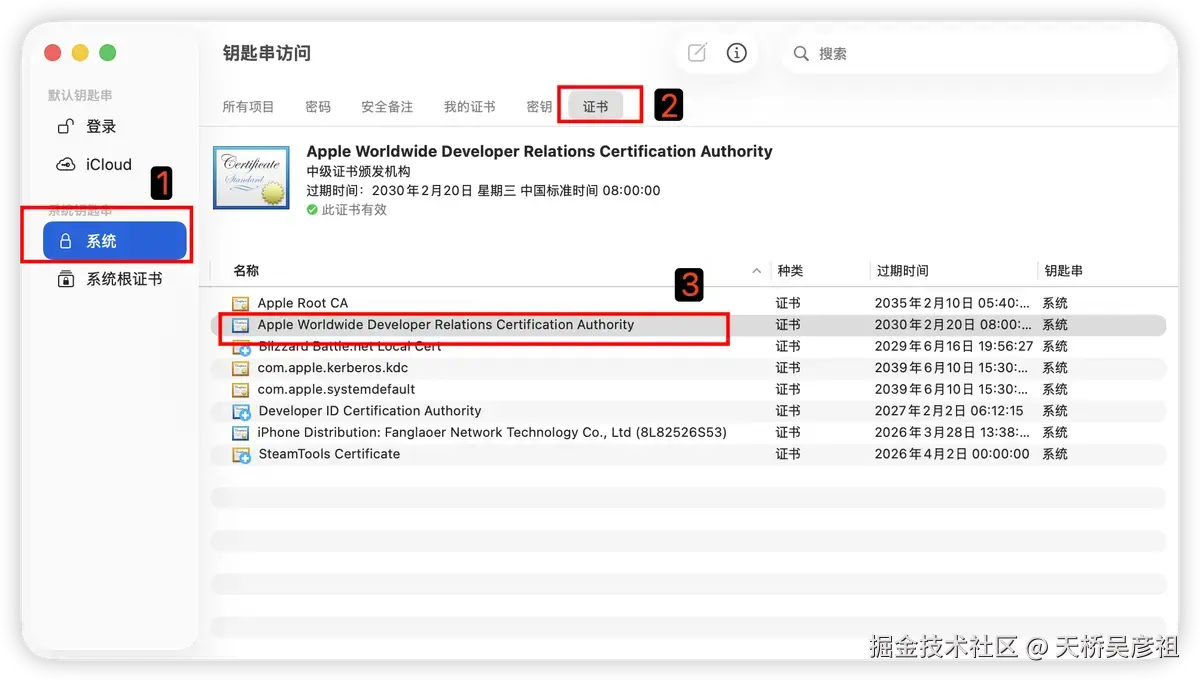Click the large certificate thumbnail image
Viewport: 1200px width, 681px height.
click(251, 178)
